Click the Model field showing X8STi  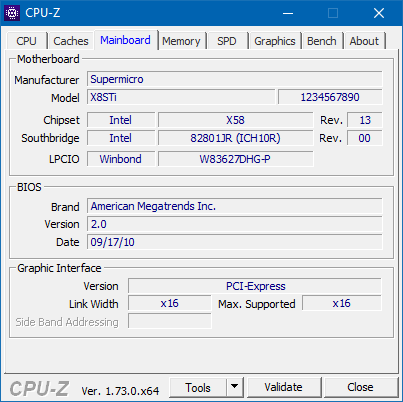182,97
